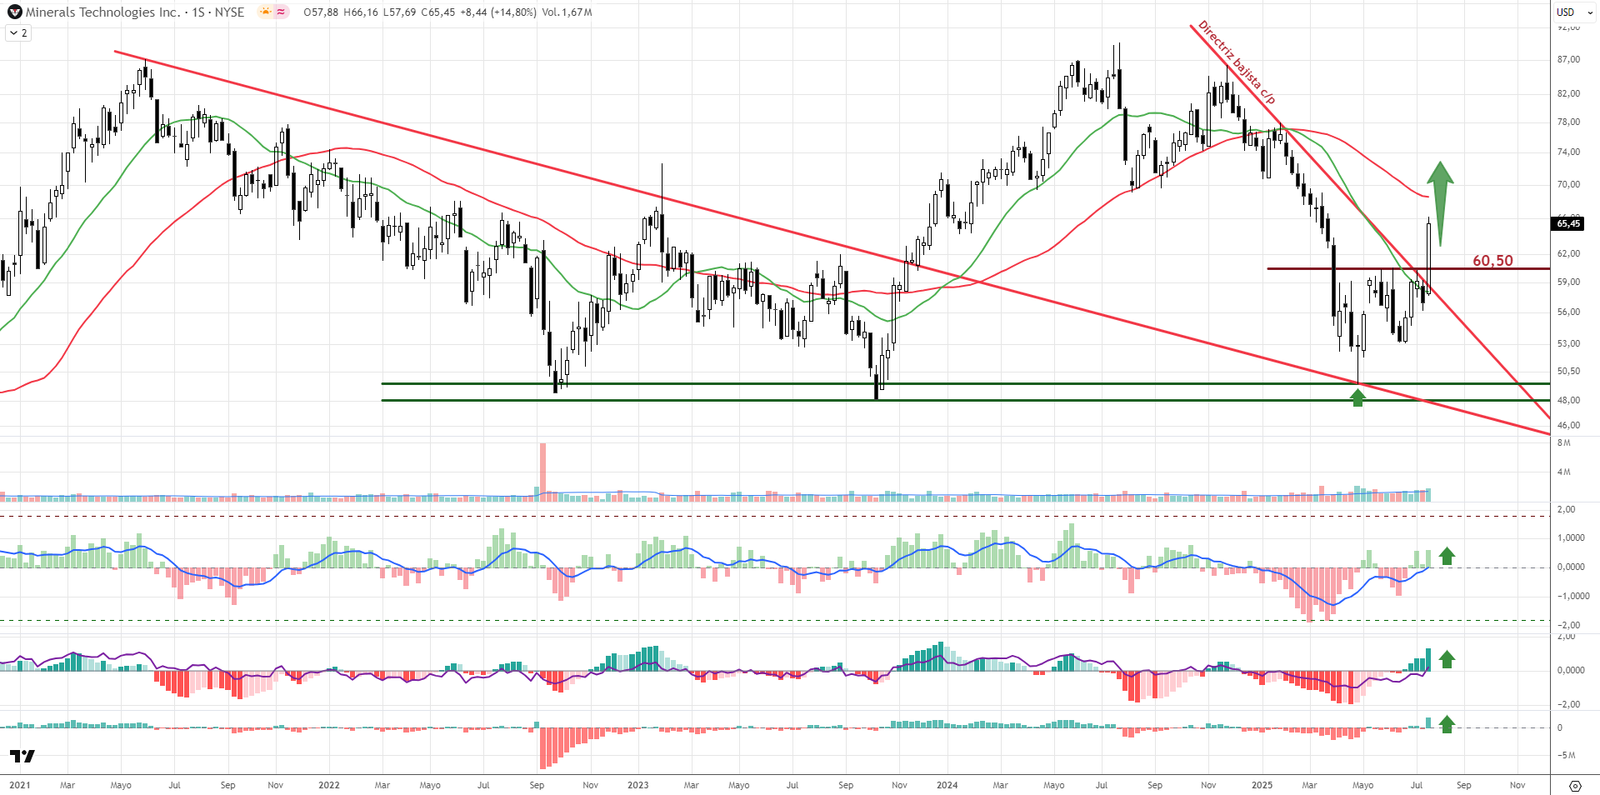Click the TradingView logo in the bottom left
The image size is (1600, 795).
pyautogui.click(x=22, y=756)
